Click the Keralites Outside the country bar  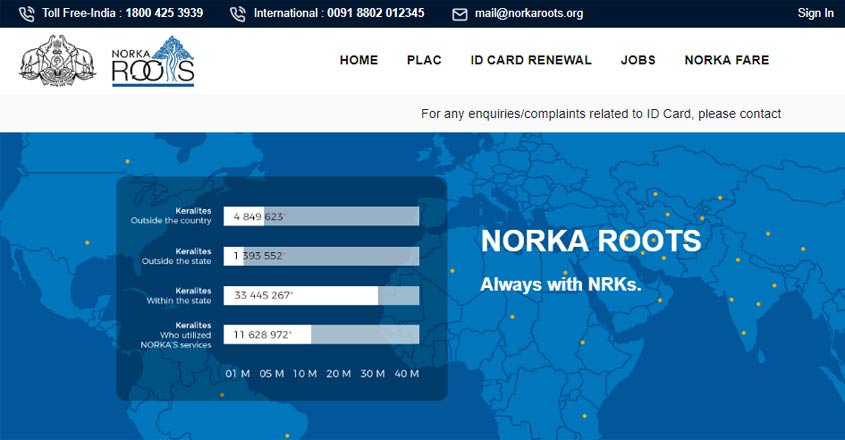[x=321, y=216]
